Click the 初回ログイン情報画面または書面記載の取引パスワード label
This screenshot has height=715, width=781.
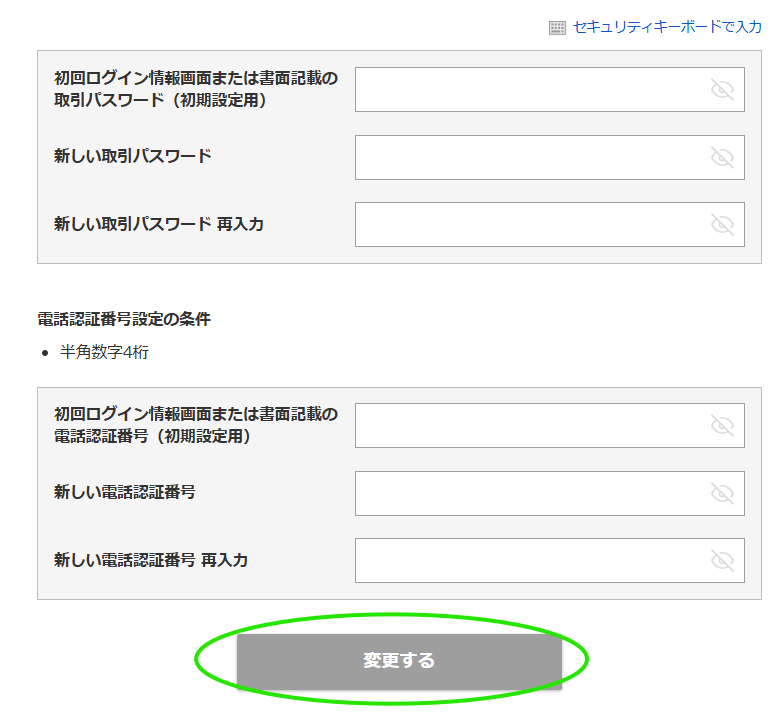coord(196,89)
